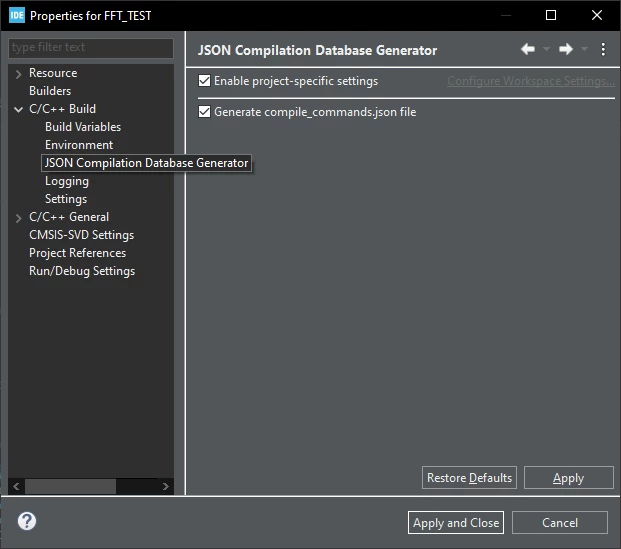Click the horizontal scrollbar right arrow
This screenshot has height=549, width=621.
point(166,486)
